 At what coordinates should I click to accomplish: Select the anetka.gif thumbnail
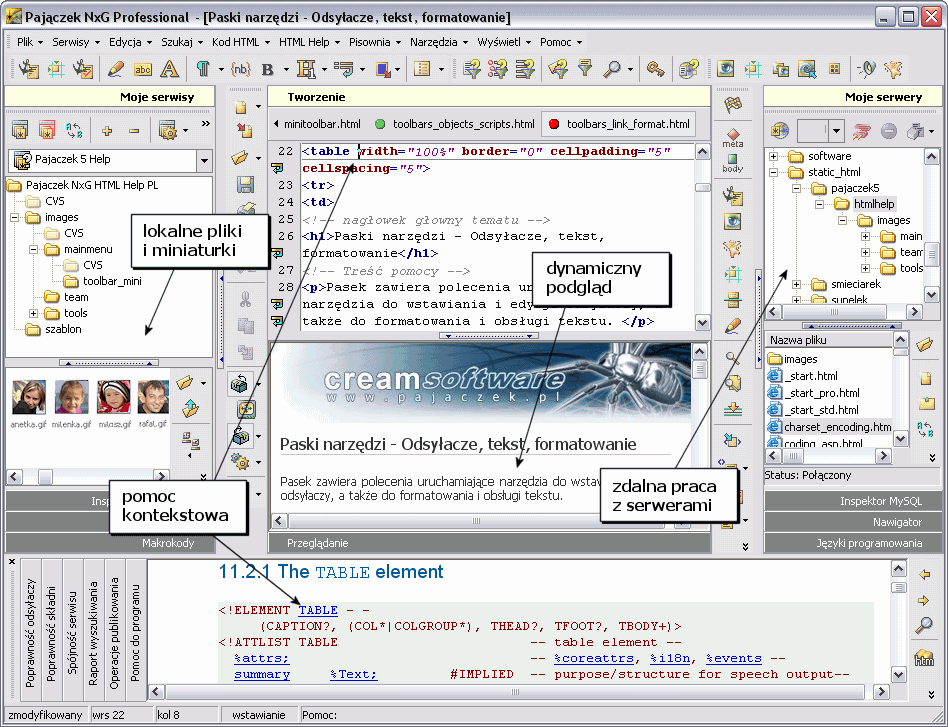pos(28,396)
